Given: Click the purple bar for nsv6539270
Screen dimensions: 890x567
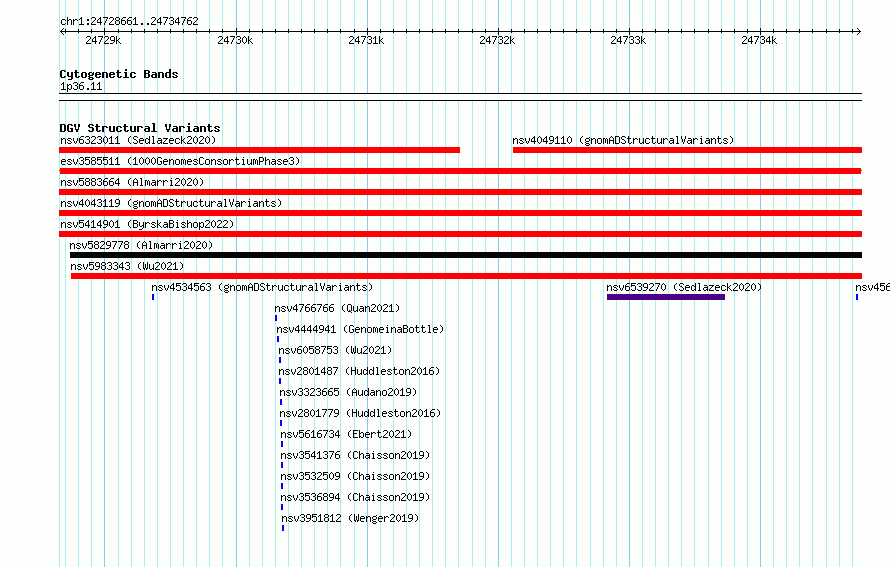Looking at the screenshot, I should coord(666,297).
